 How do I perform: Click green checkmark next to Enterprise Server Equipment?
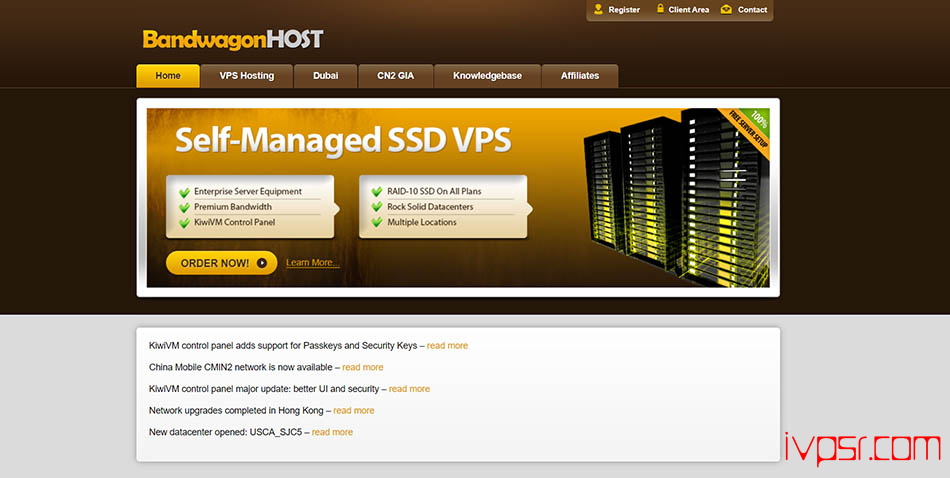[184, 192]
